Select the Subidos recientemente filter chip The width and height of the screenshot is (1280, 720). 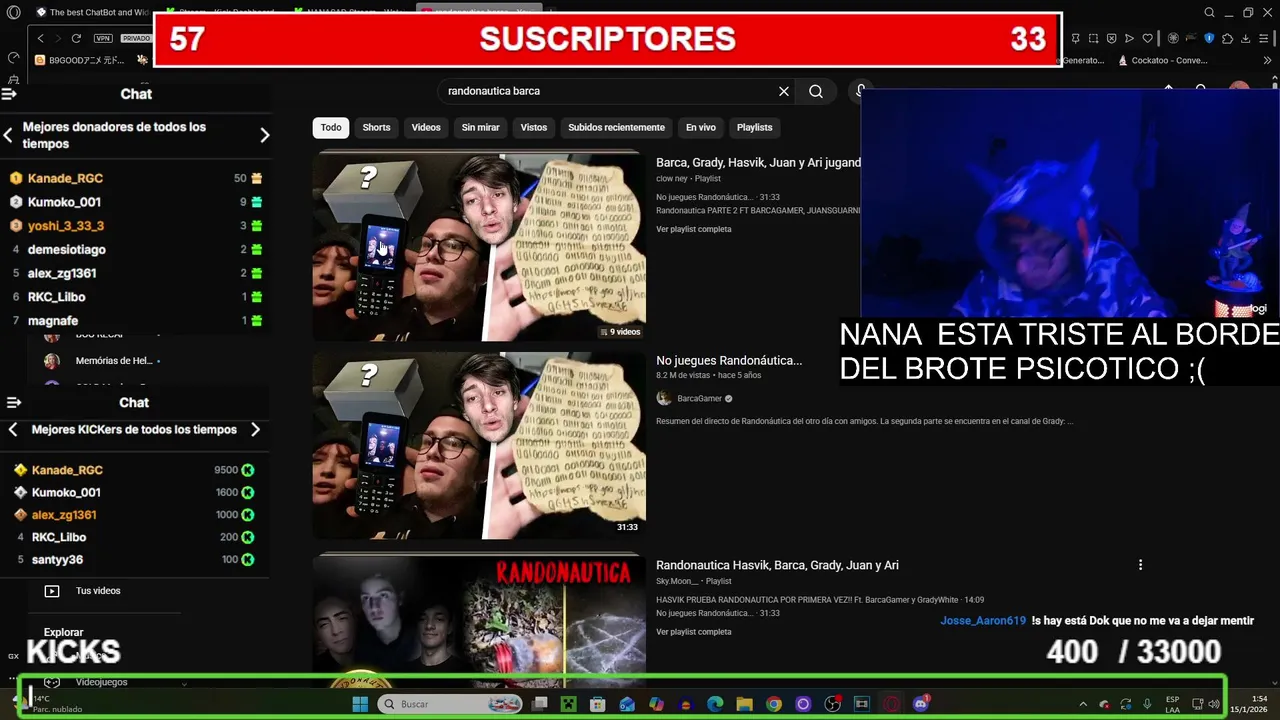pos(616,127)
